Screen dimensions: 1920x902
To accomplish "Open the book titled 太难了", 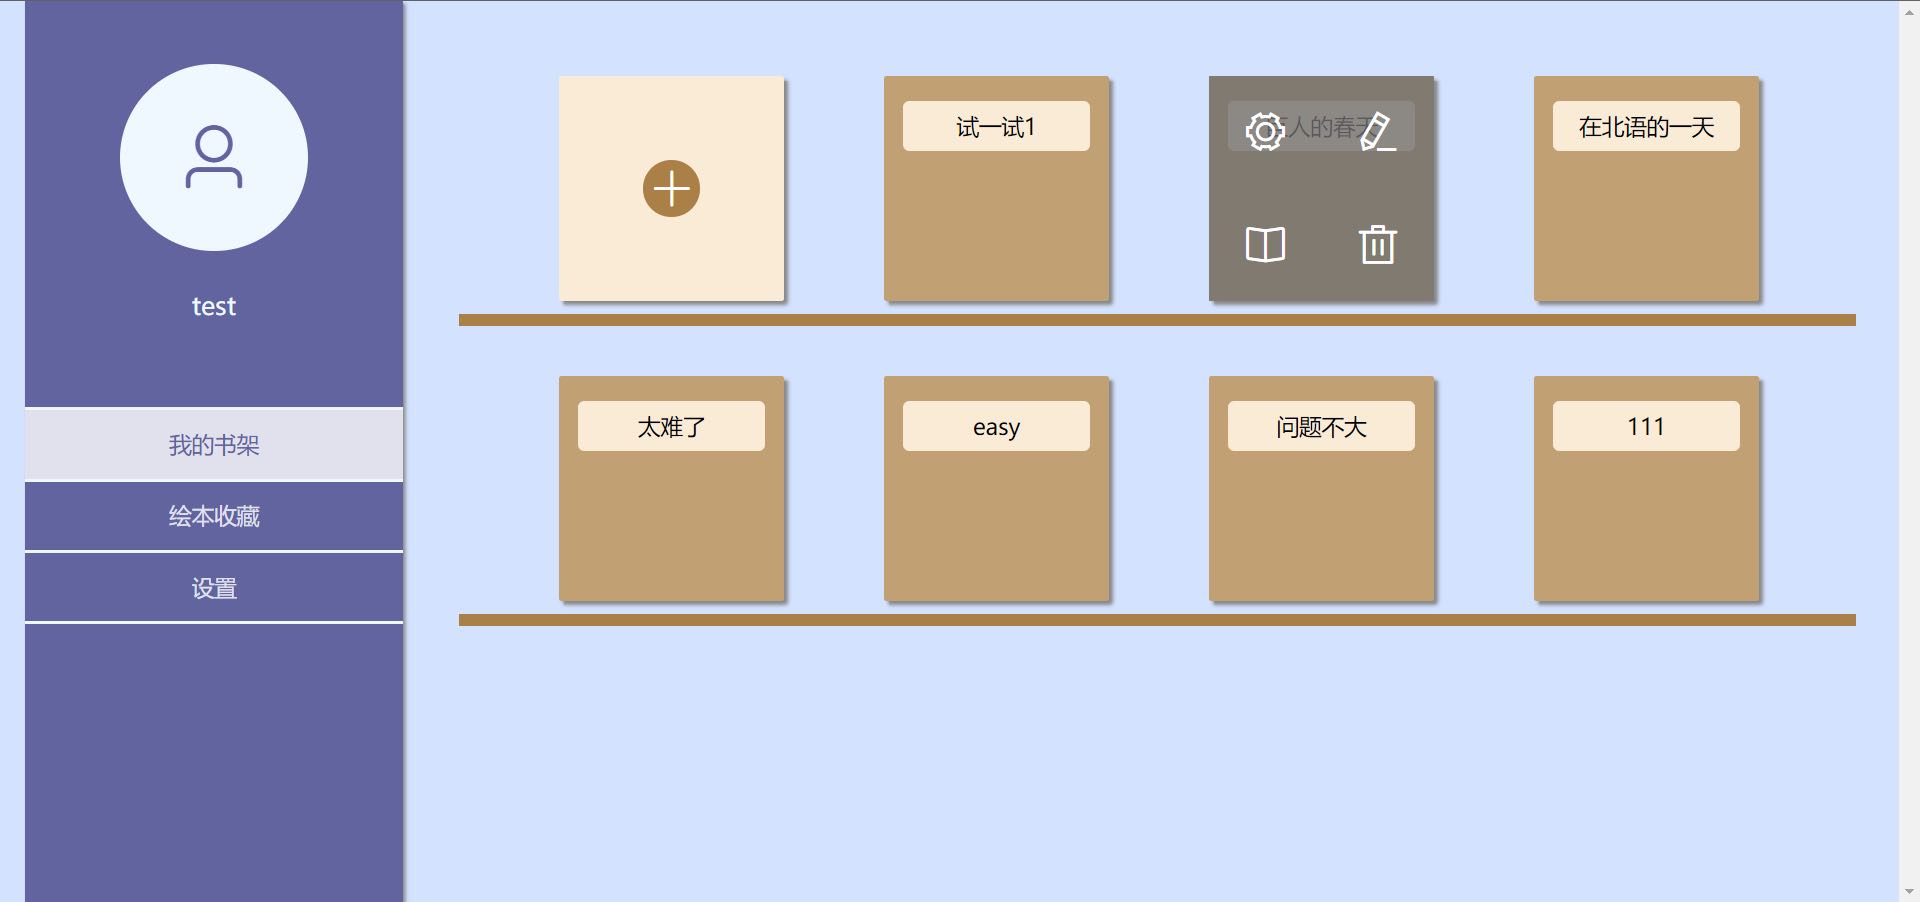I will tap(671, 488).
